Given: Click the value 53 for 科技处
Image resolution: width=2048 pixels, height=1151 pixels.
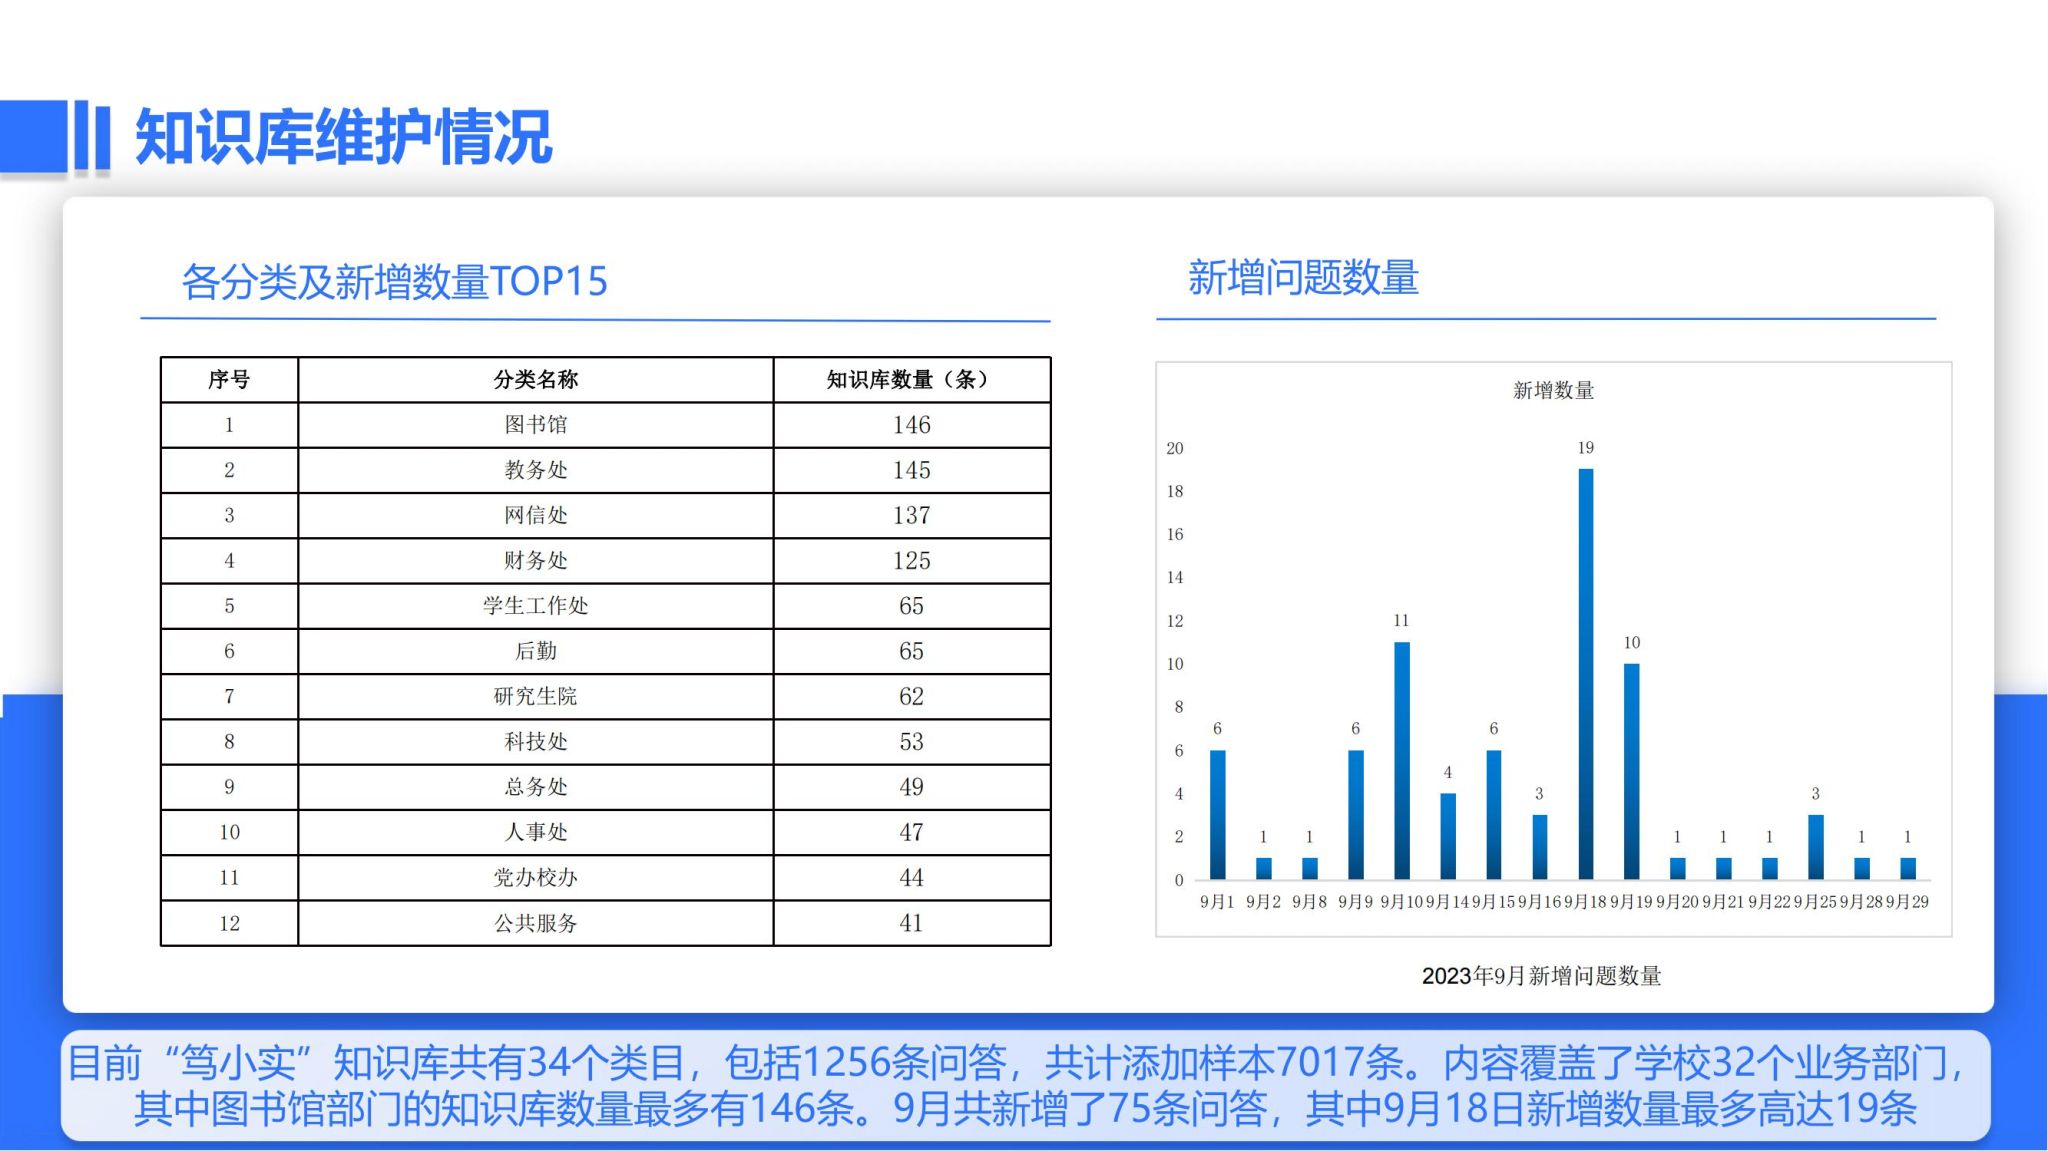Looking at the screenshot, I should click(x=911, y=742).
